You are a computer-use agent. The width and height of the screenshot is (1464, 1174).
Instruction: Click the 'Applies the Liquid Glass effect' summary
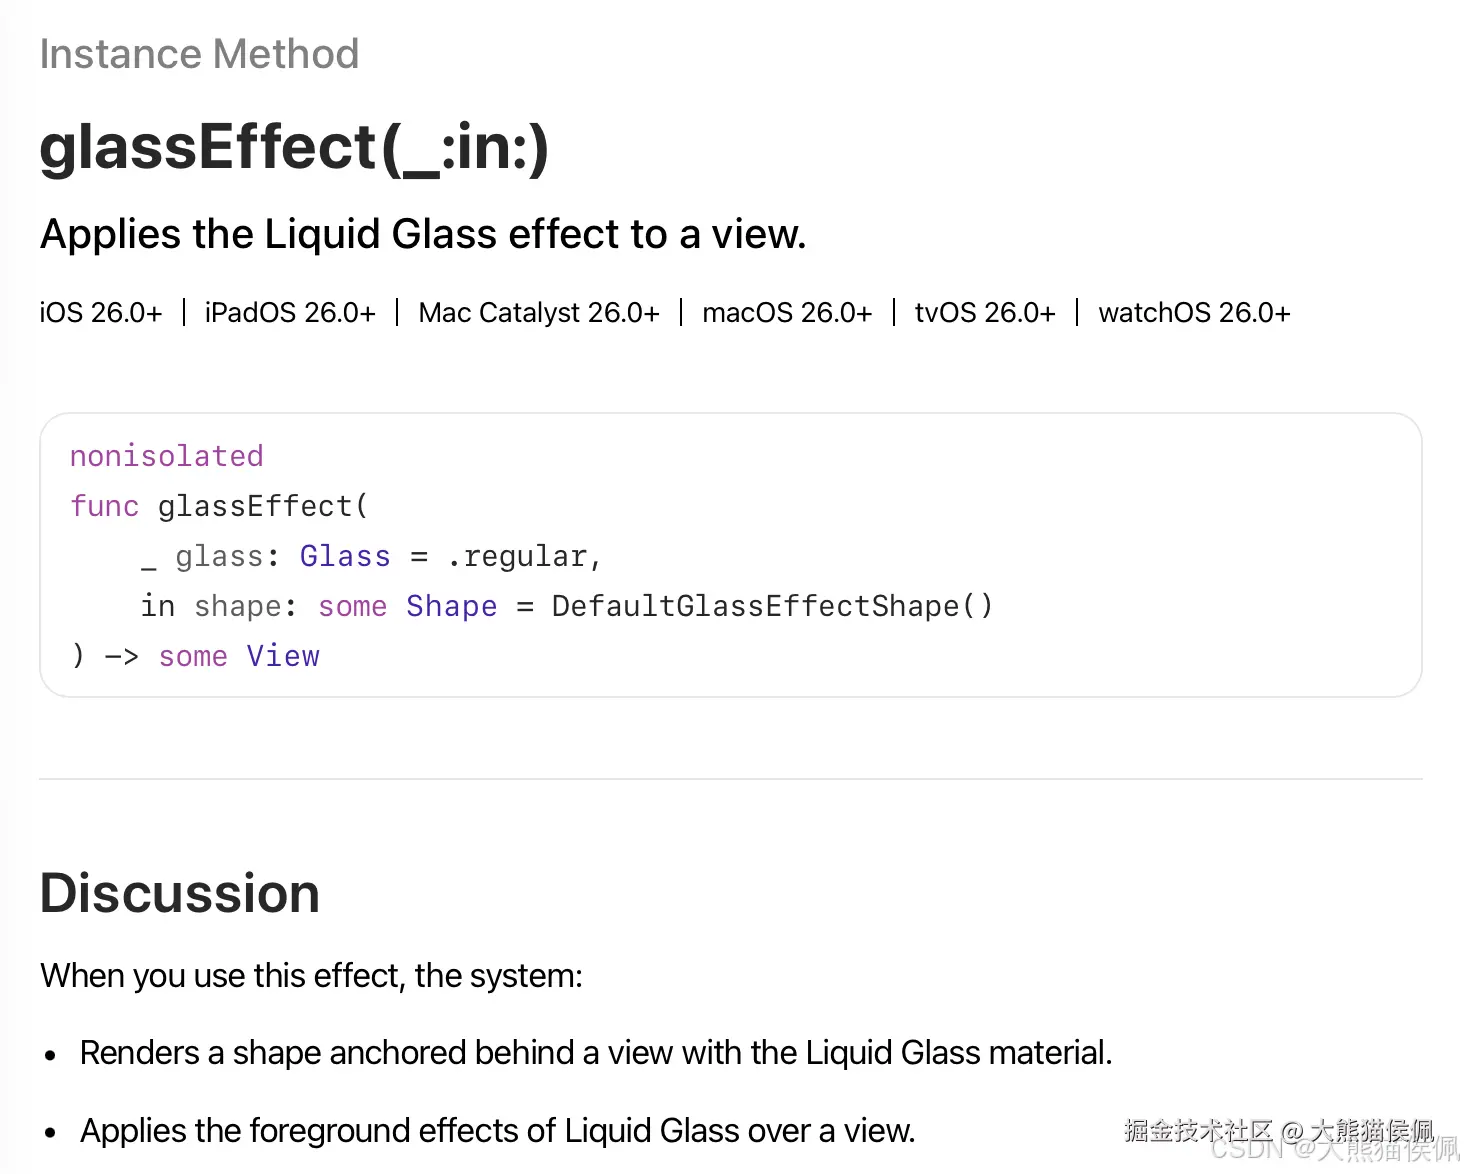pyautogui.click(x=423, y=234)
